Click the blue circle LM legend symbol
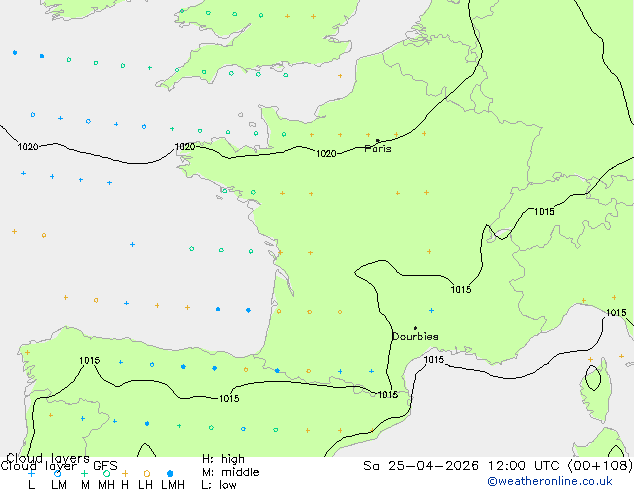Screen dimensions: 634x490 tap(57, 473)
